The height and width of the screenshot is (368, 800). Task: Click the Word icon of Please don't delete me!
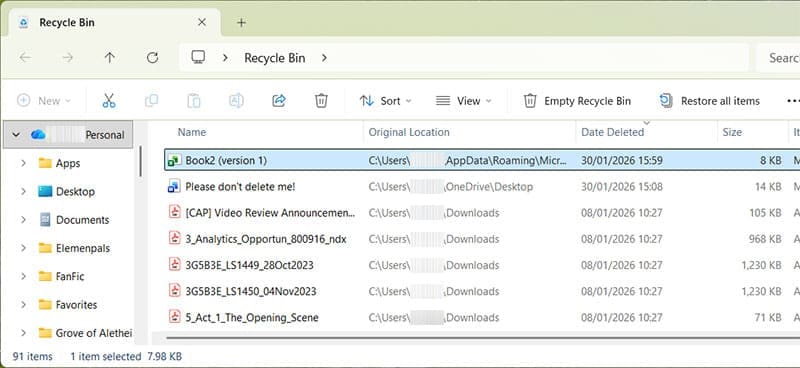click(173, 187)
